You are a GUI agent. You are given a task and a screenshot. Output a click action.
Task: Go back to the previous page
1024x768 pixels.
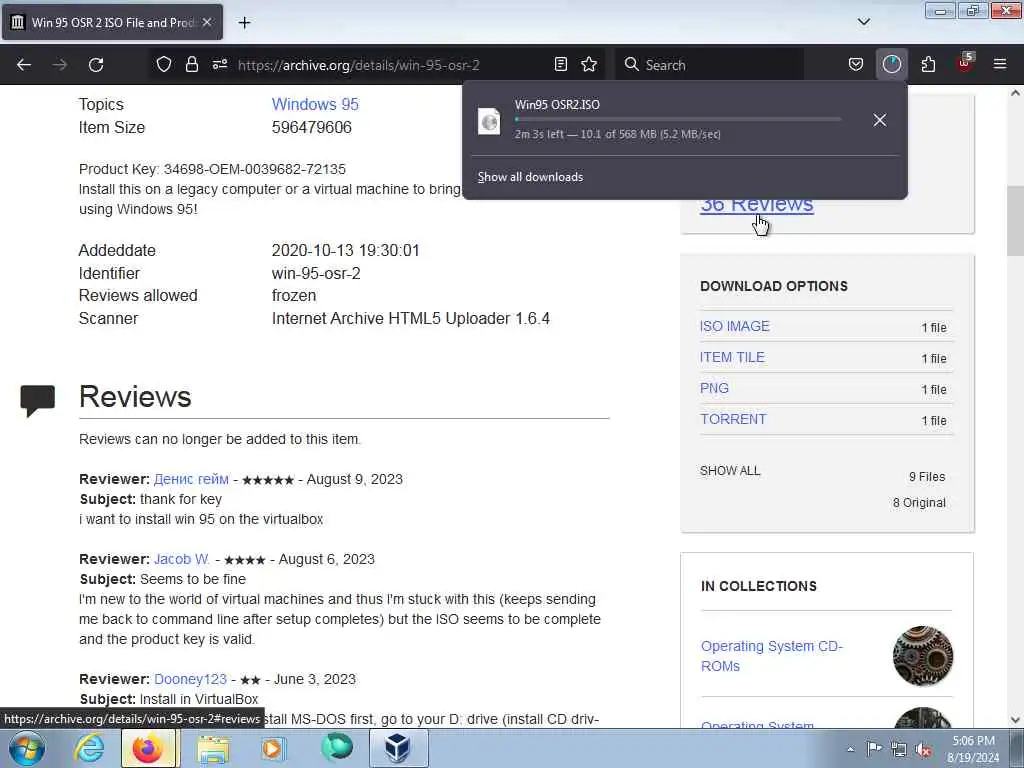tap(24, 65)
